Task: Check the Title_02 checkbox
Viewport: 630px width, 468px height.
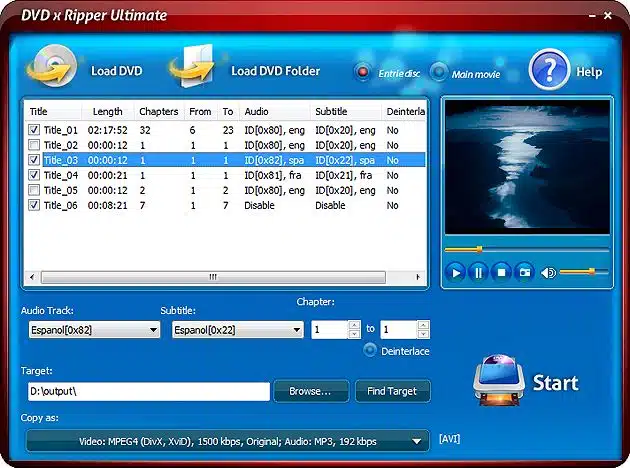Action: (x=34, y=145)
